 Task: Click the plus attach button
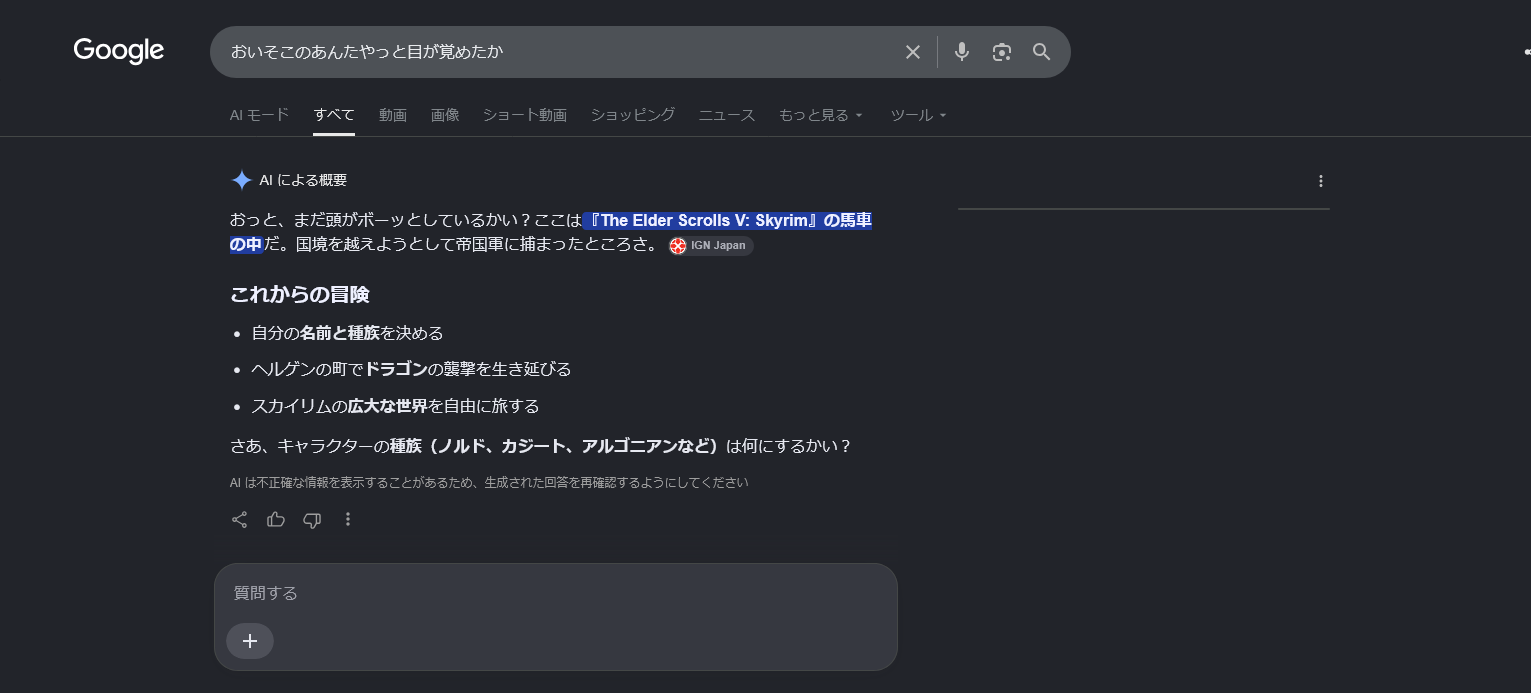250,641
